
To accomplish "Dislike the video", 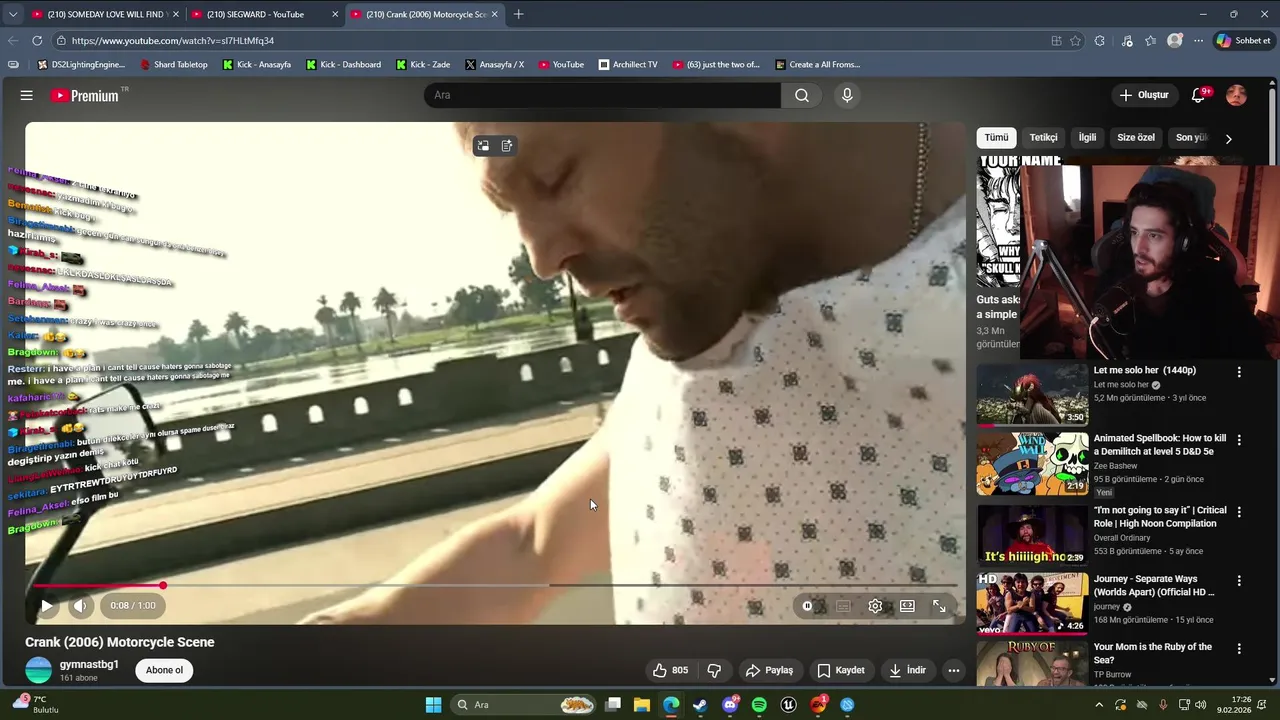I will click(x=714, y=670).
